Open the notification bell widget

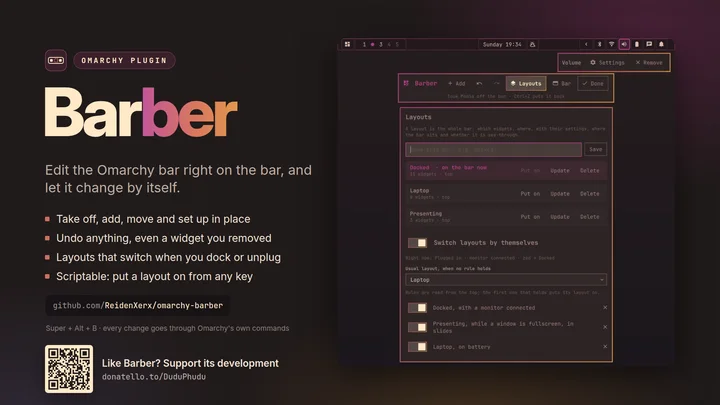point(661,45)
